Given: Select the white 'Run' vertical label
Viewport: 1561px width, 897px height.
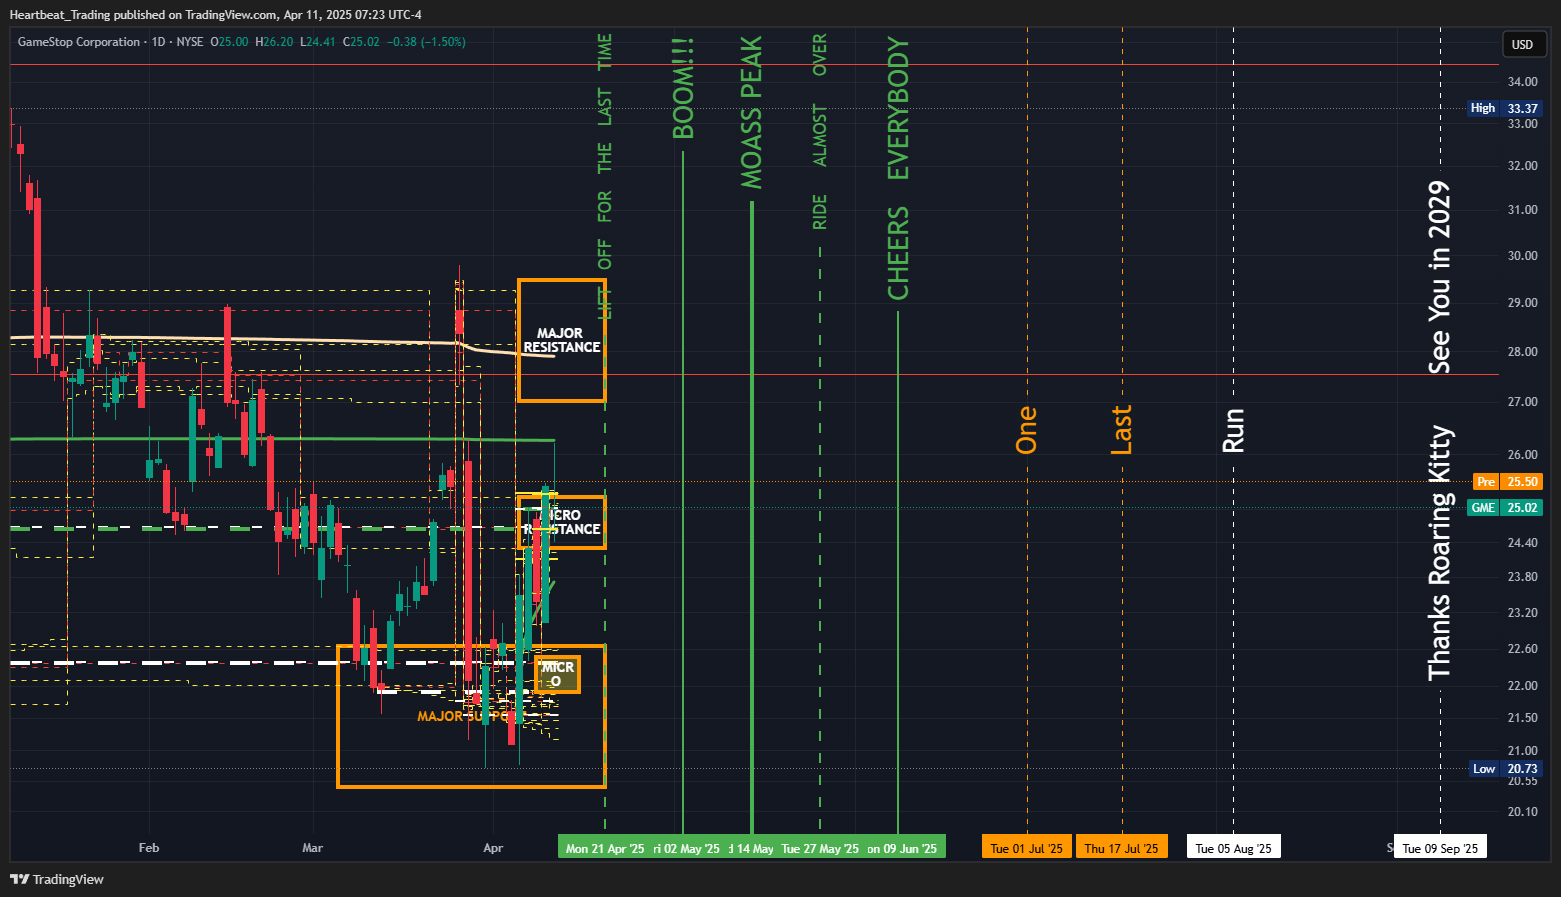Looking at the screenshot, I should [1234, 430].
